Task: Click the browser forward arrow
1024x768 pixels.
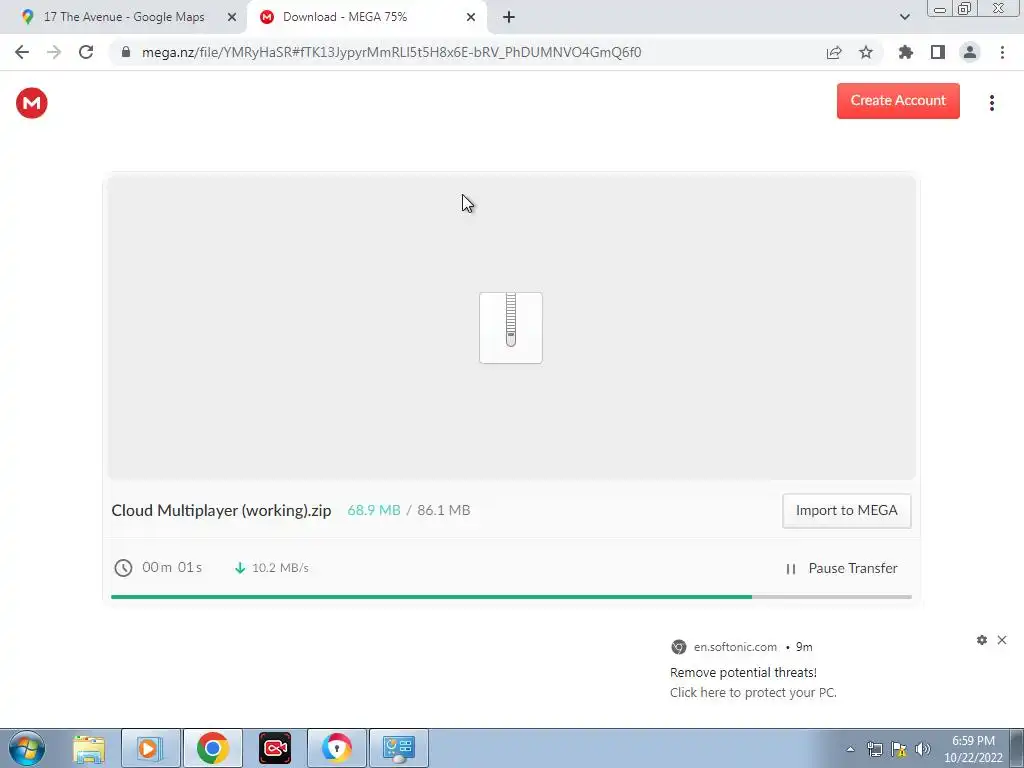Action: pyautogui.click(x=54, y=52)
